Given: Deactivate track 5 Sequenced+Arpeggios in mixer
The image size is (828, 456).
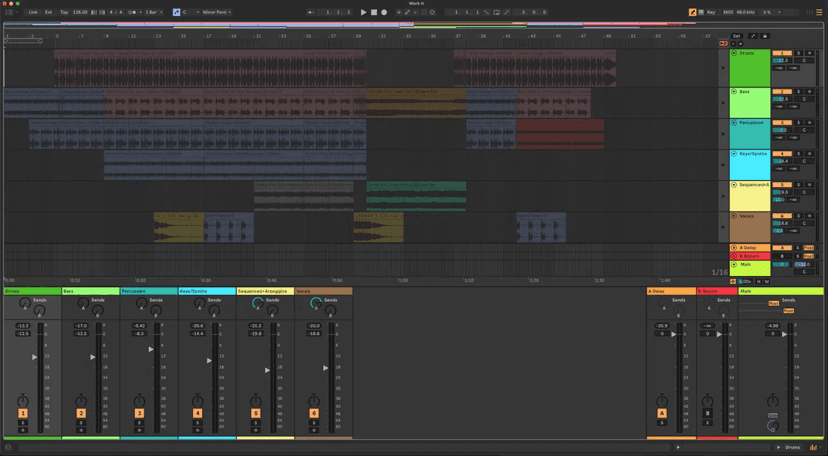Looking at the screenshot, I should pyautogui.click(x=256, y=413).
